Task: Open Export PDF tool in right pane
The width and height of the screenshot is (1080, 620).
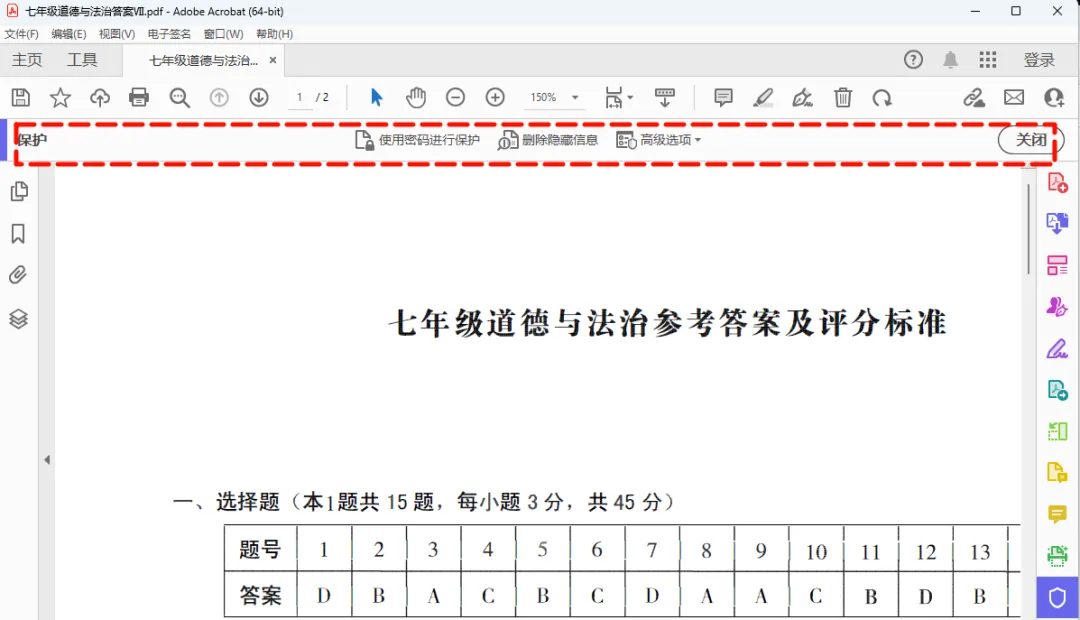Action: click(1057, 223)
